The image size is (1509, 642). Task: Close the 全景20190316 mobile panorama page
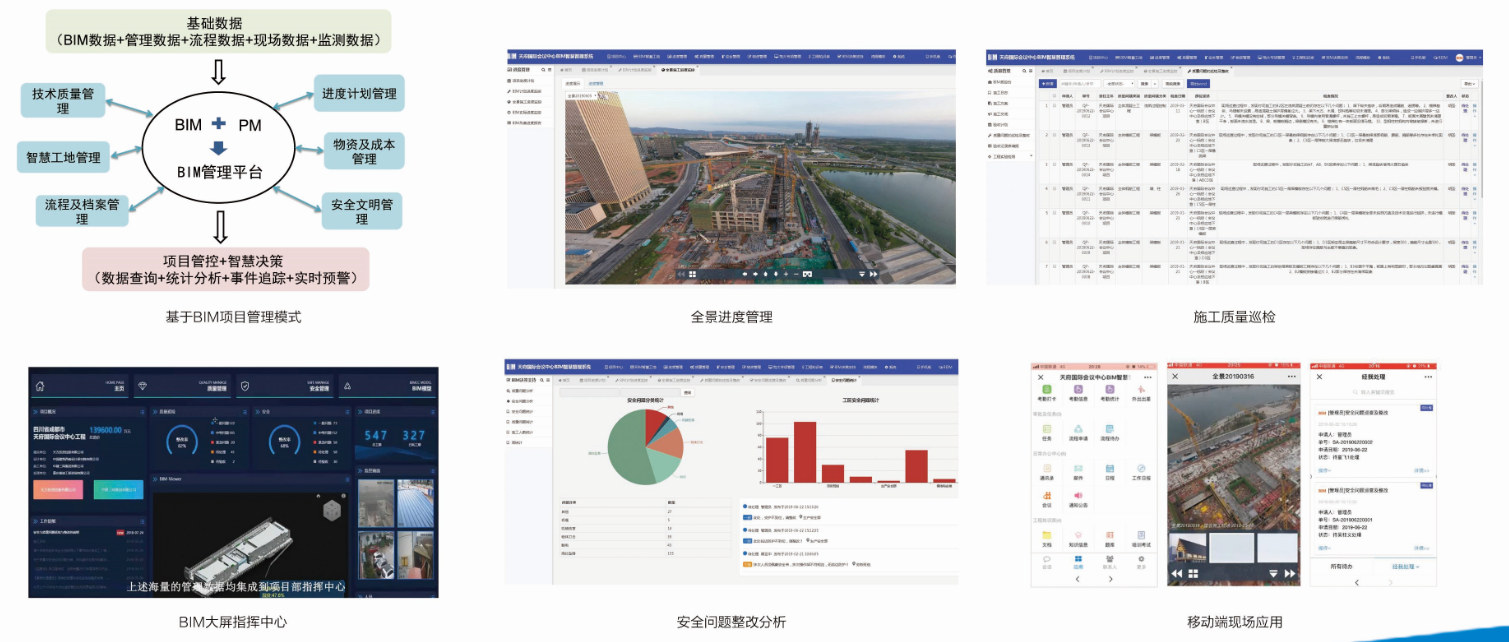click(x=1176, y=376)
